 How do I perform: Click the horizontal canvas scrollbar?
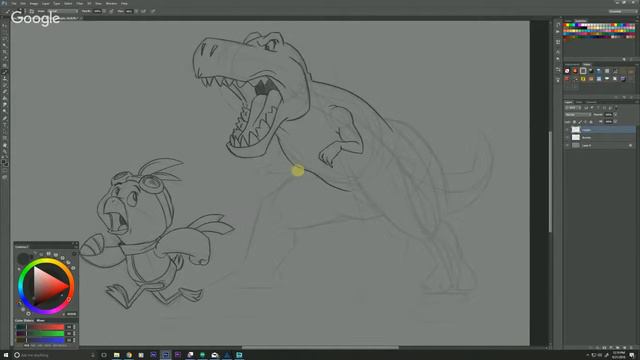pyautogui.click(x=320, y=348)
